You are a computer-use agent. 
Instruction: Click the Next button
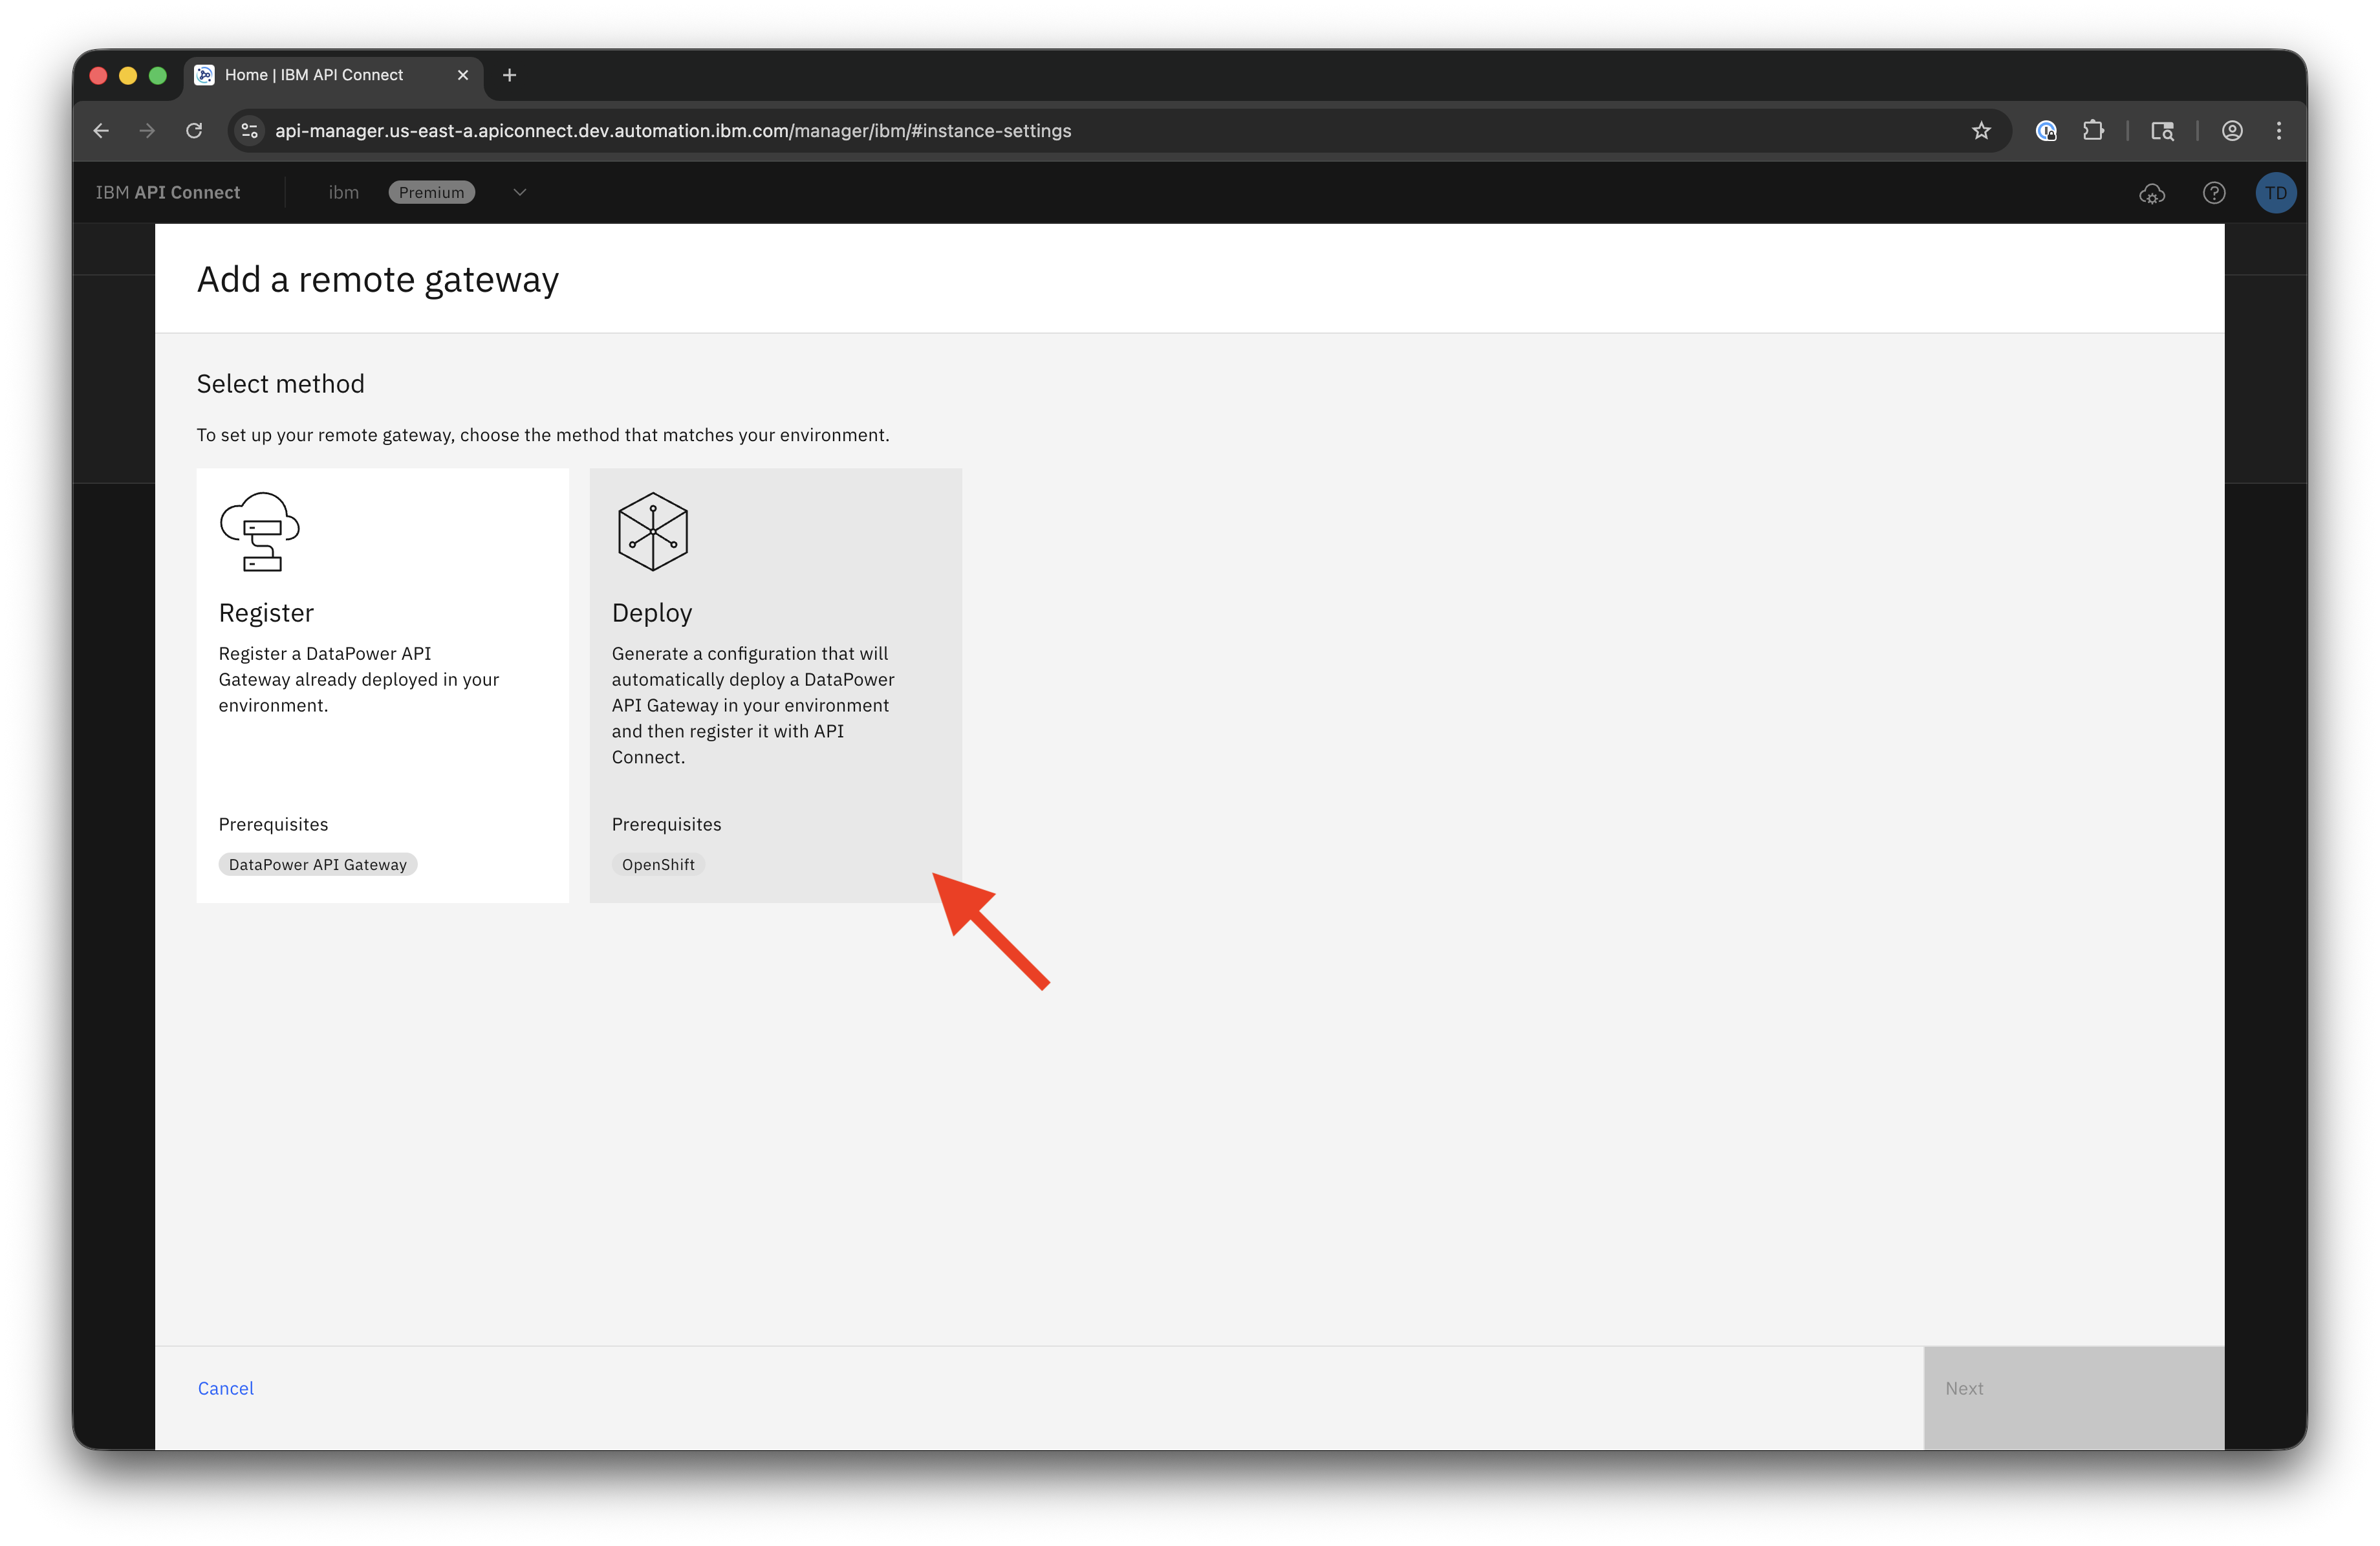2073,1397
